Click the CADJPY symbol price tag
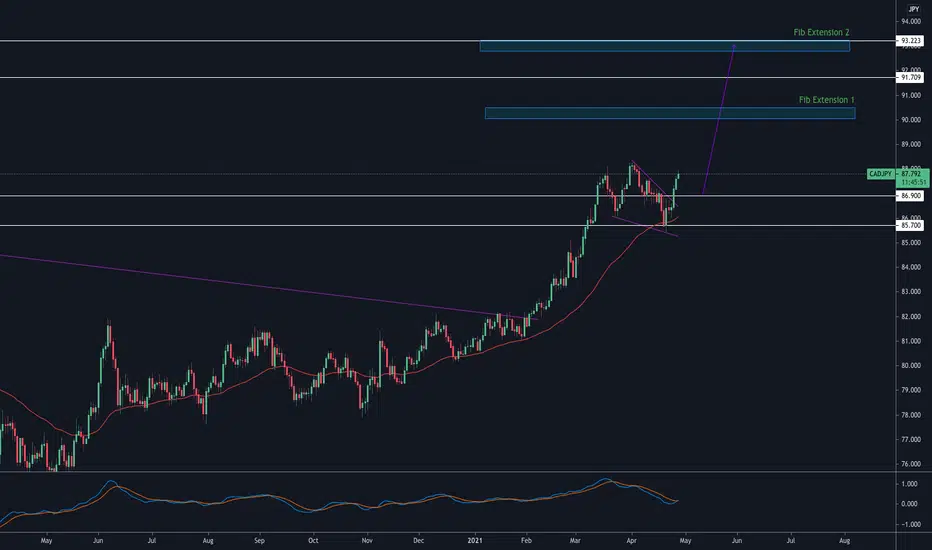The width and height of the screenshot is (932, 550). 880,174
